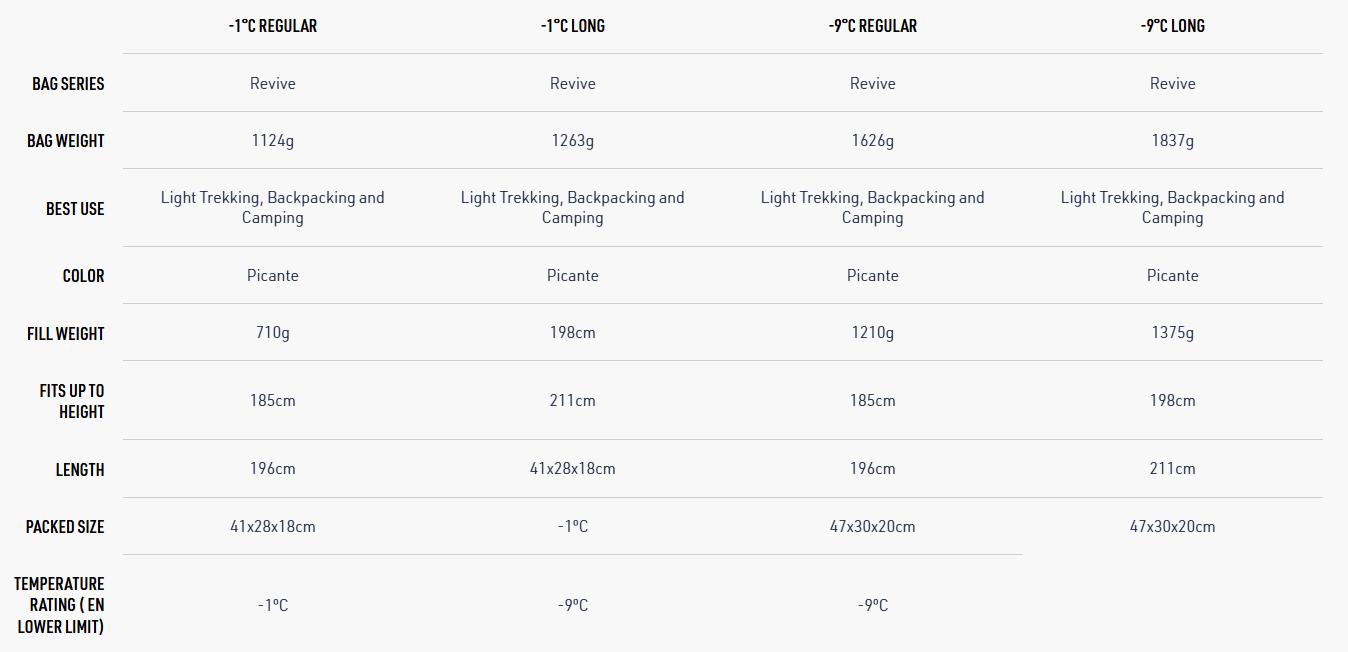Click the COLOR row label
Viewport: 1348px width, 652px height.
(83, 276)
